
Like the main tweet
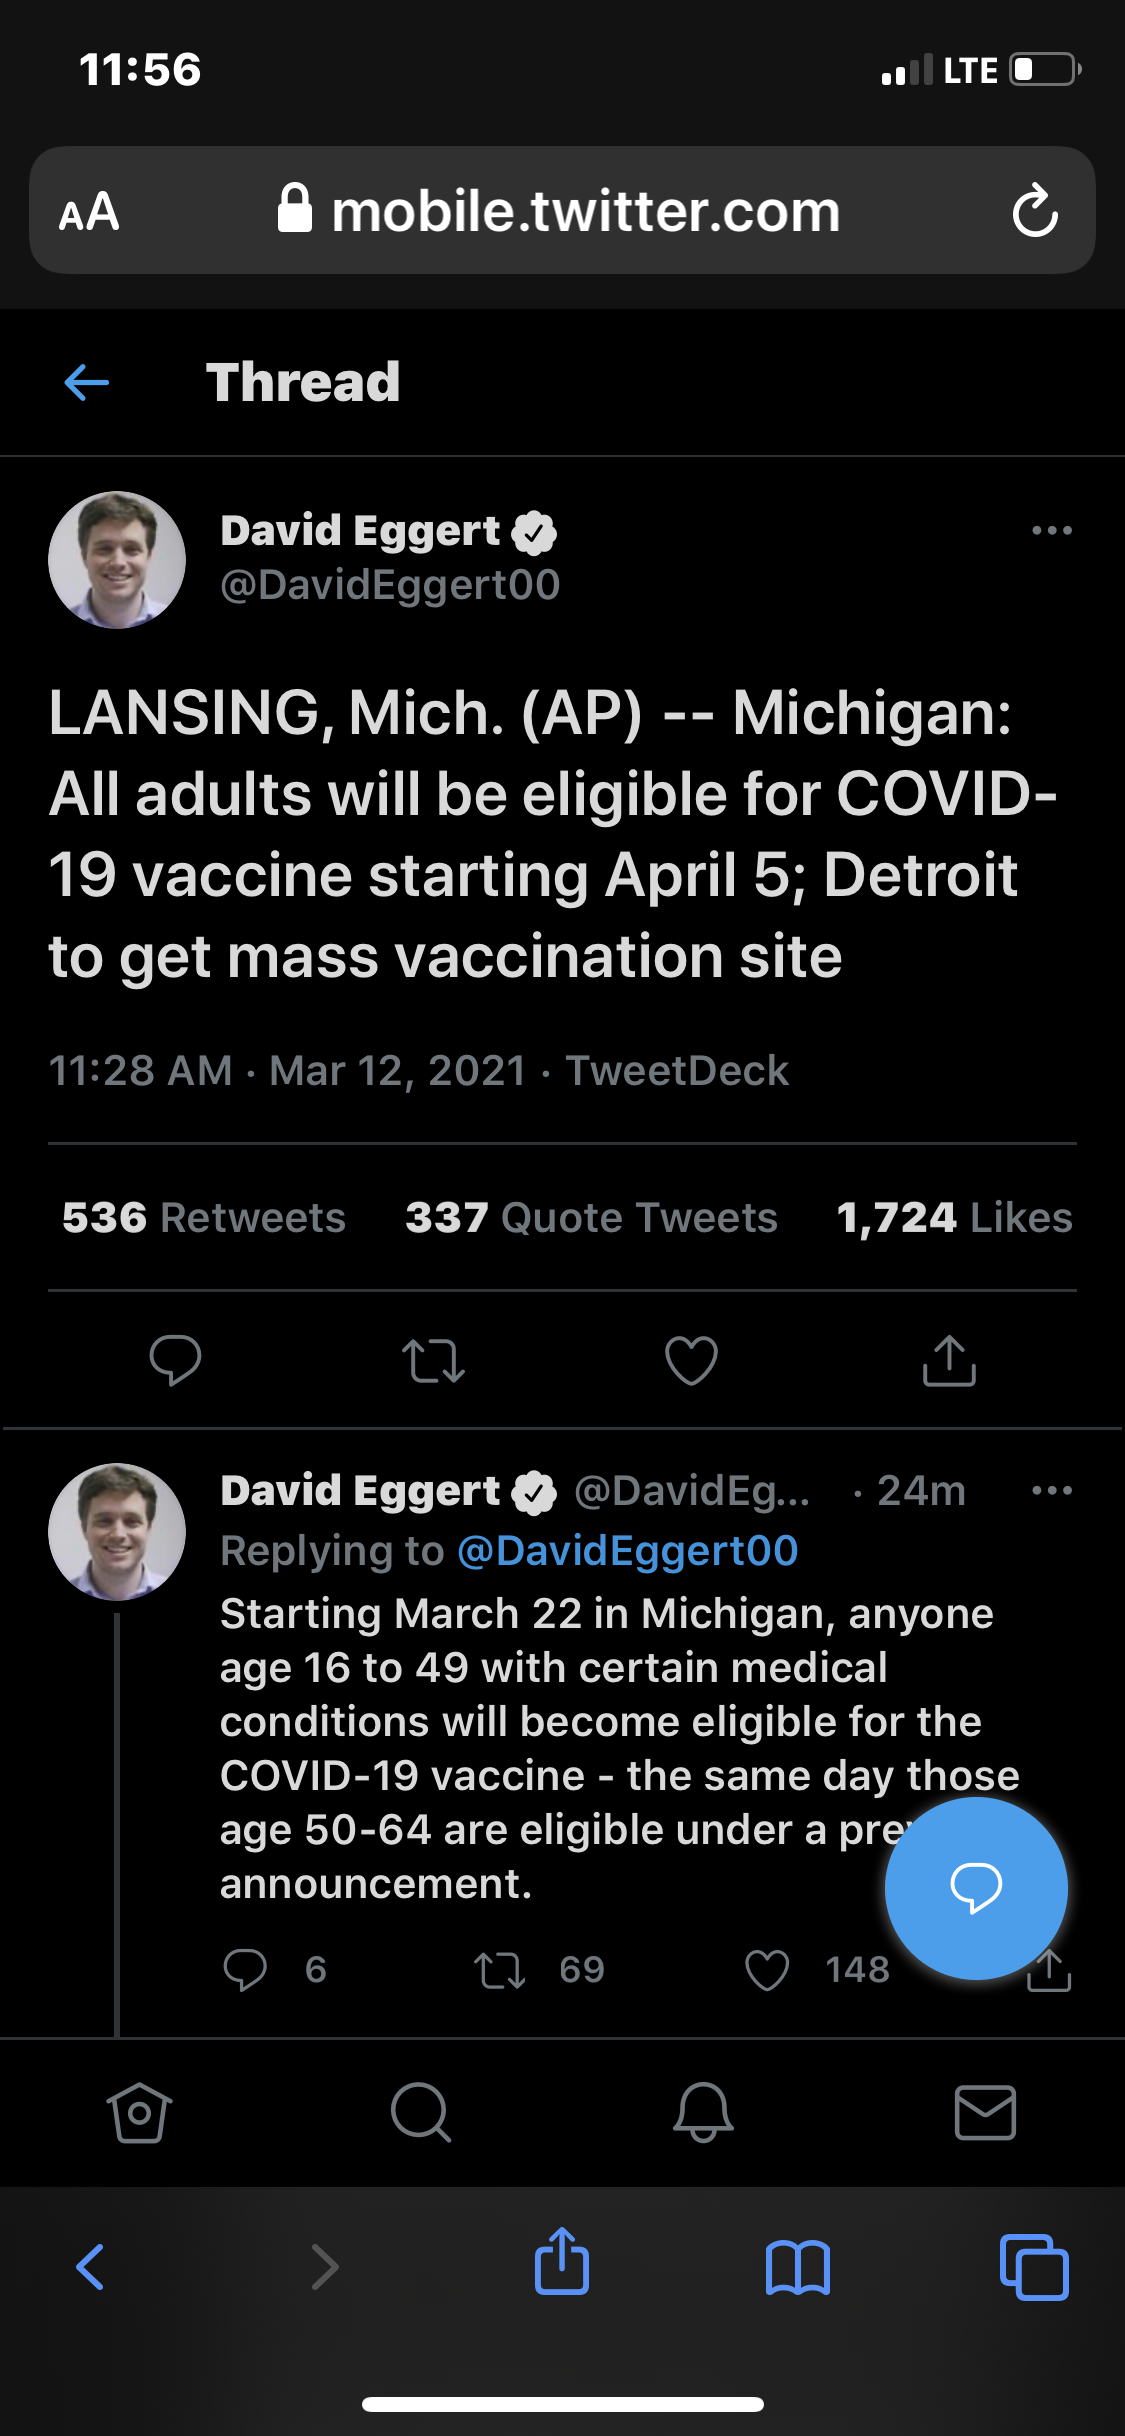(691, 1360)
